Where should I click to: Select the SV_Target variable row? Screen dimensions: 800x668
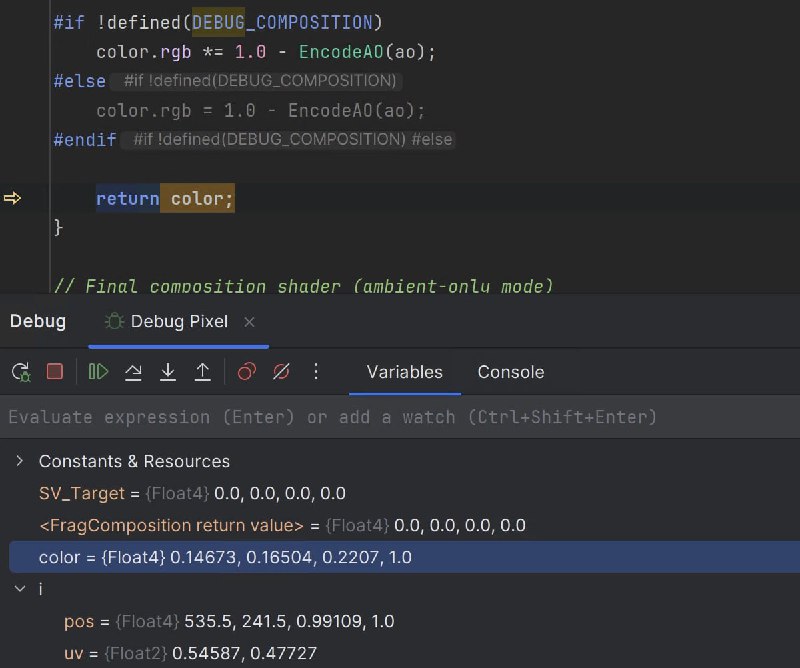[x=400, y=493]
